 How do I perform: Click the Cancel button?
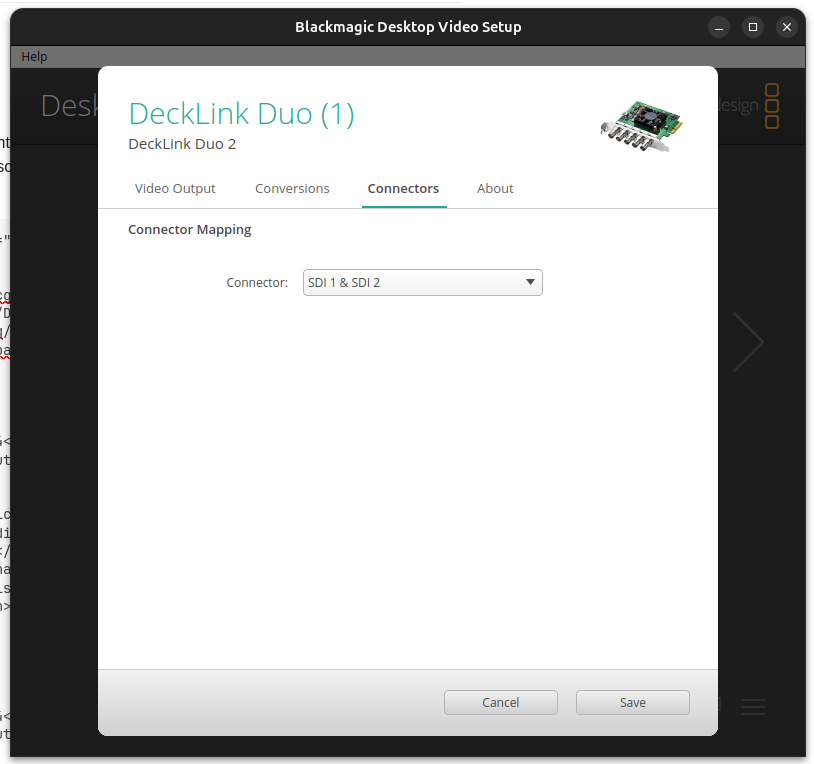[500, 703]
